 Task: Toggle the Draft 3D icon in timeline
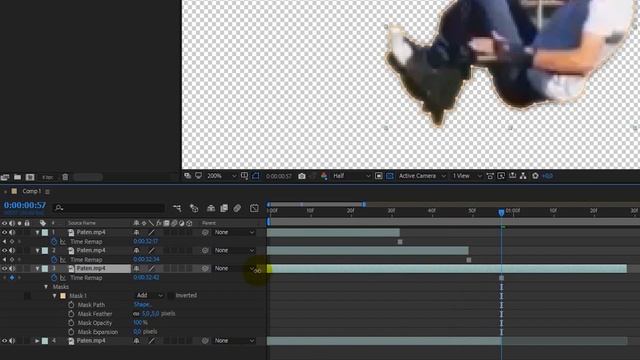click(x=194, y=208)
